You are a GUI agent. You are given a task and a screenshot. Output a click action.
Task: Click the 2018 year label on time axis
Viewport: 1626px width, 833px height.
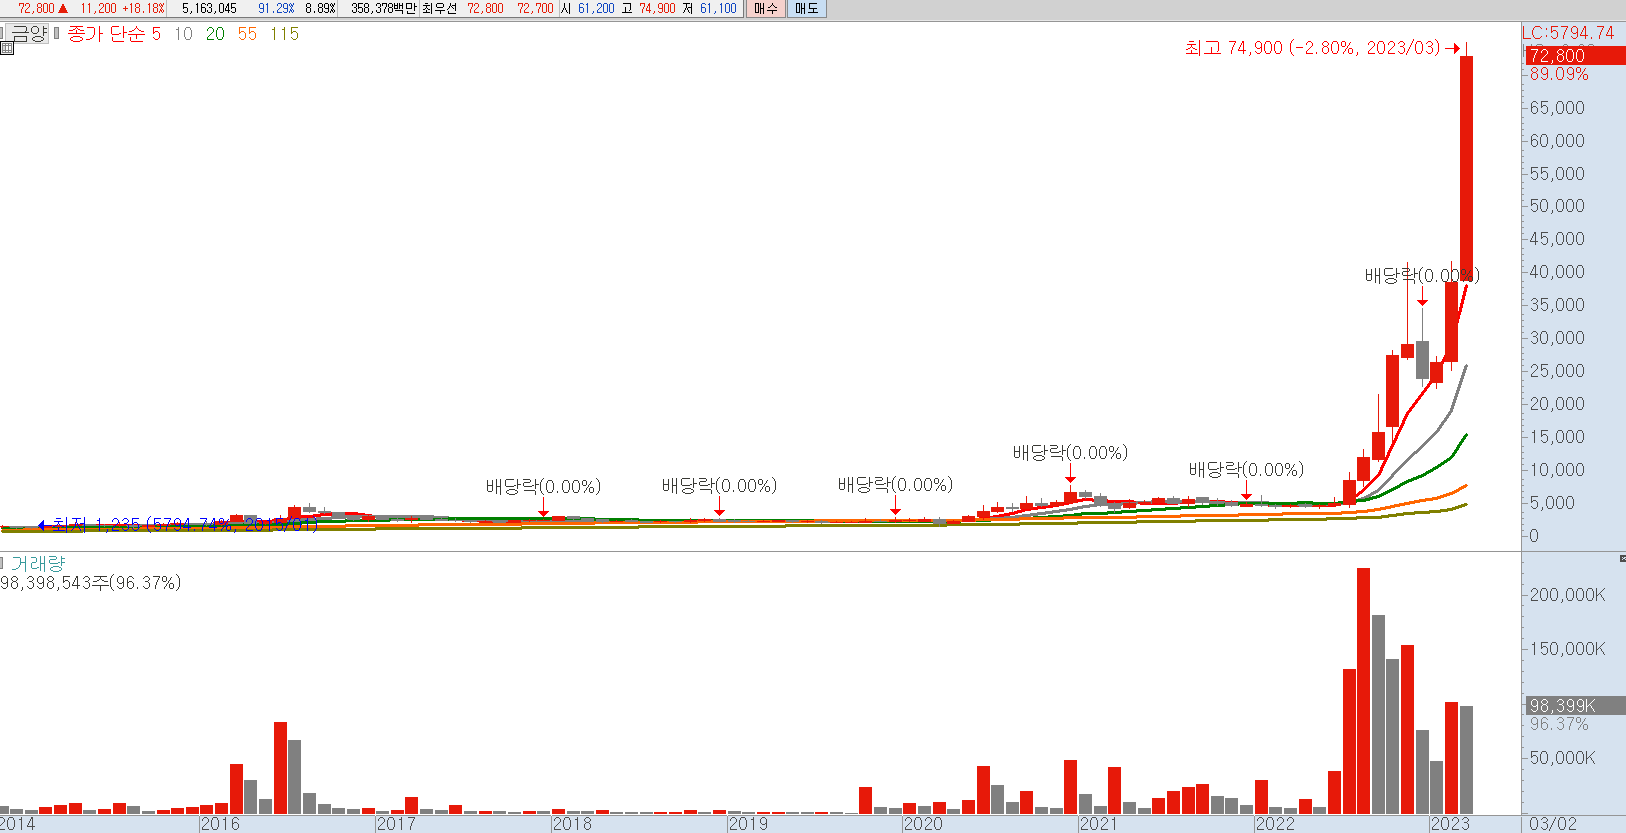(x=572, y=824)
